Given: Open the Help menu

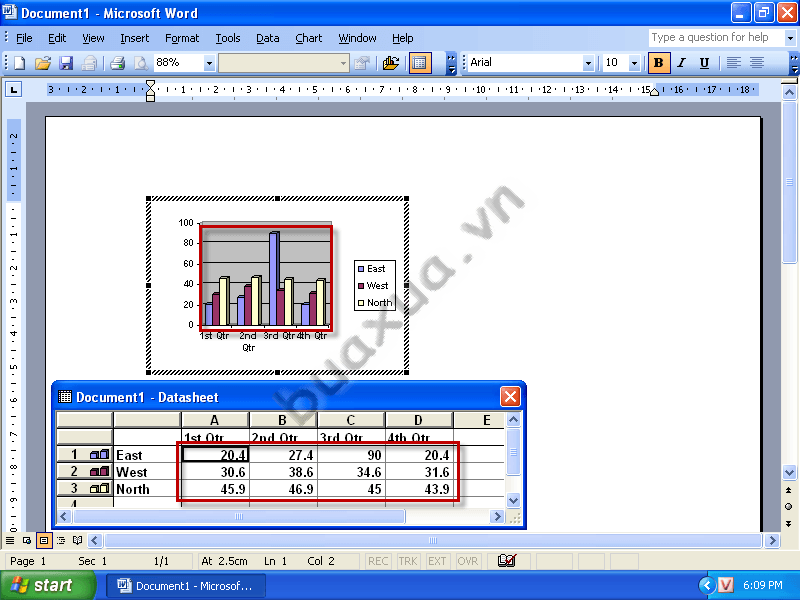Looking at the screenshot, I should [x=403, y=38].
